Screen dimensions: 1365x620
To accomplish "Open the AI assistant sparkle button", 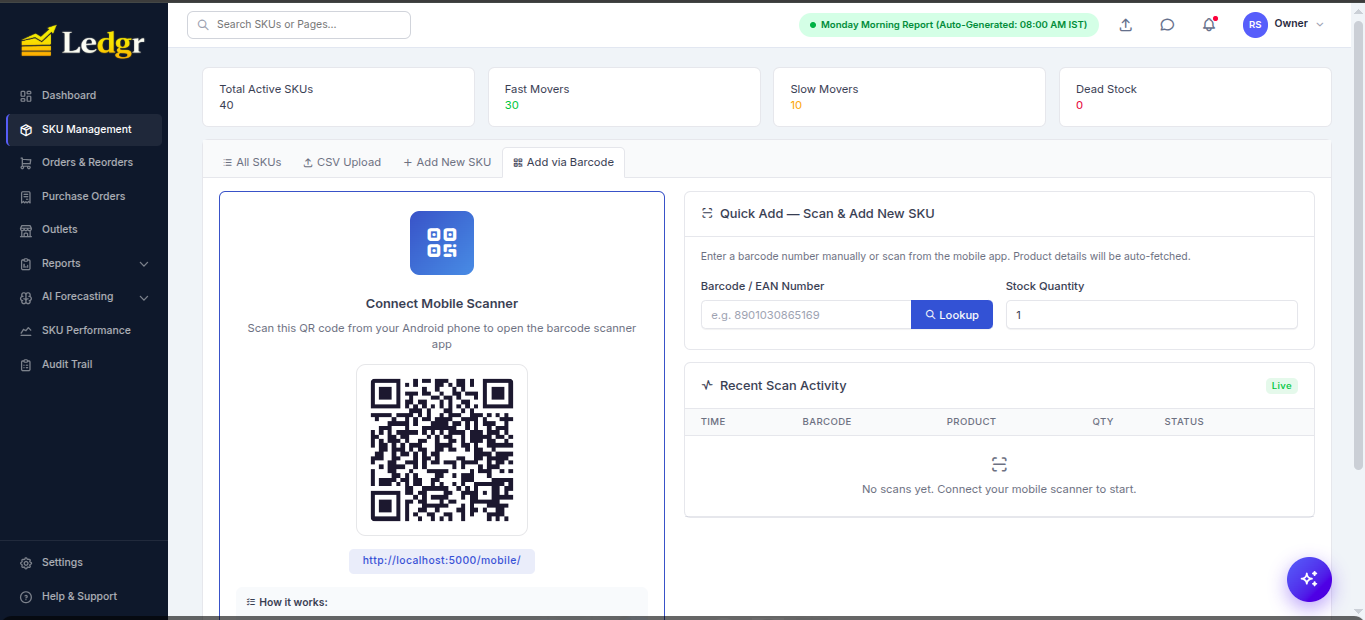I will (1309, 579).
